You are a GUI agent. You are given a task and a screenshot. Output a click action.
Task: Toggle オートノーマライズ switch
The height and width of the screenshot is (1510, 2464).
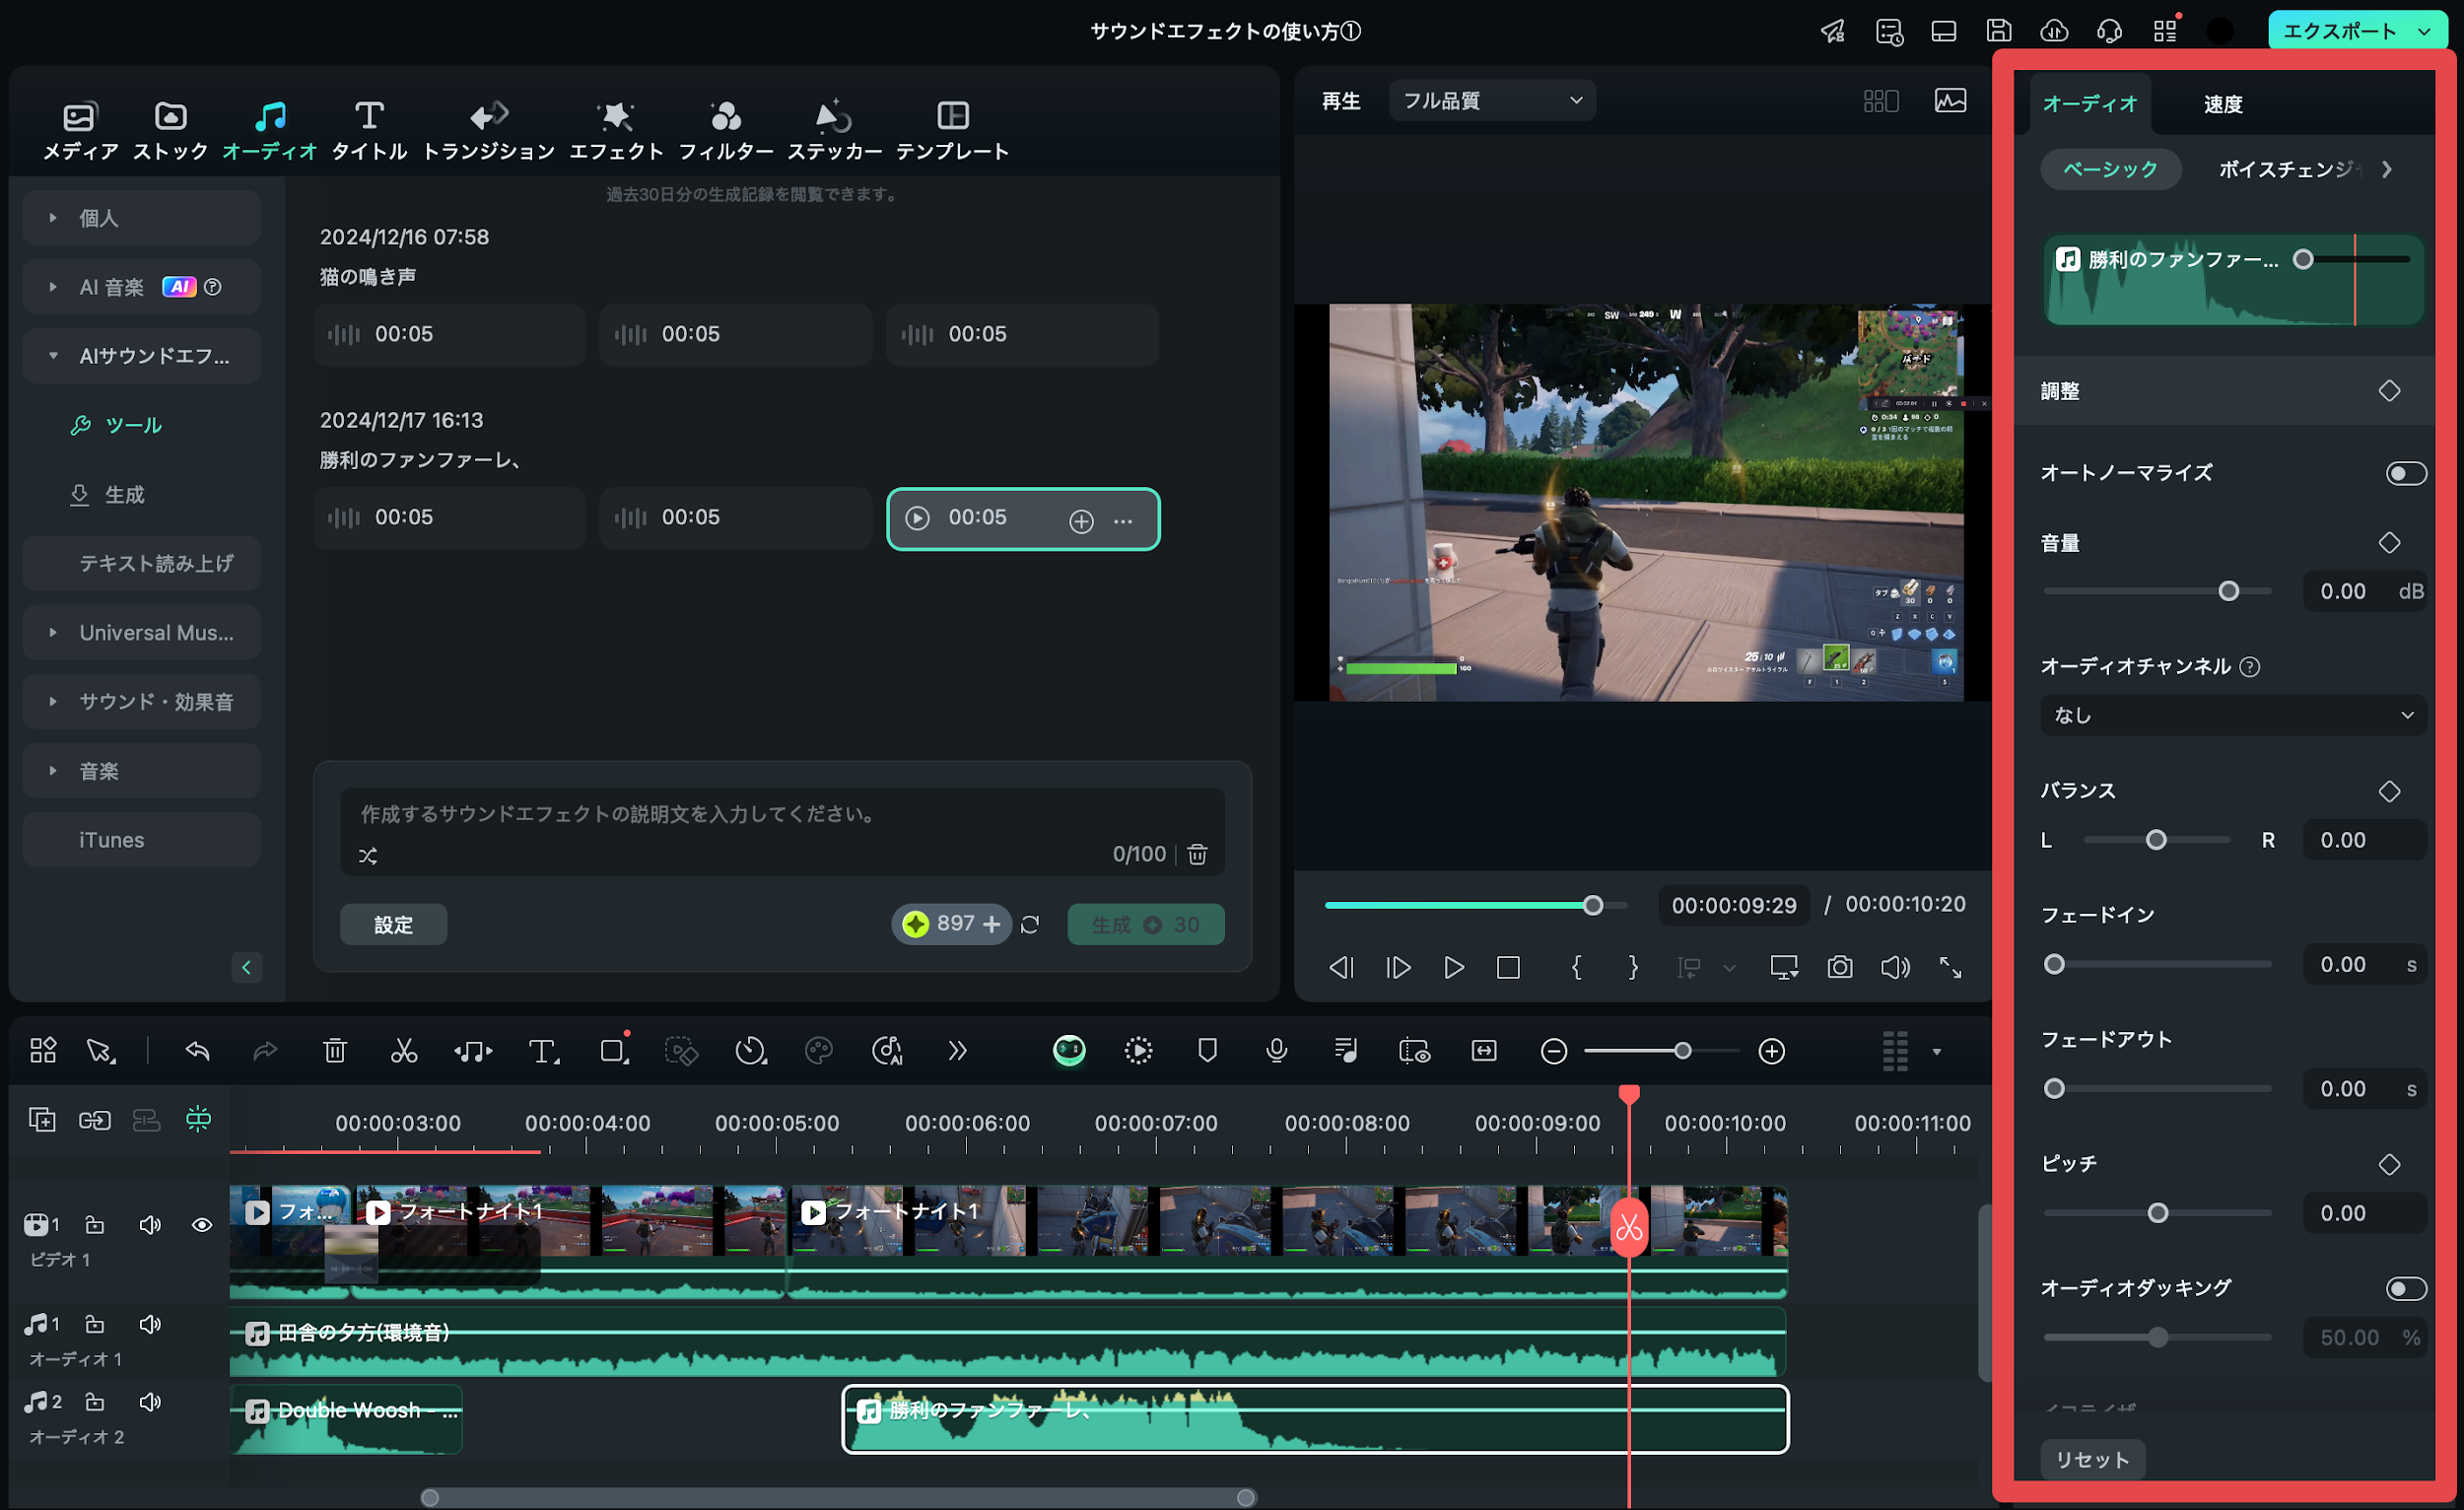click(2406, 473)
